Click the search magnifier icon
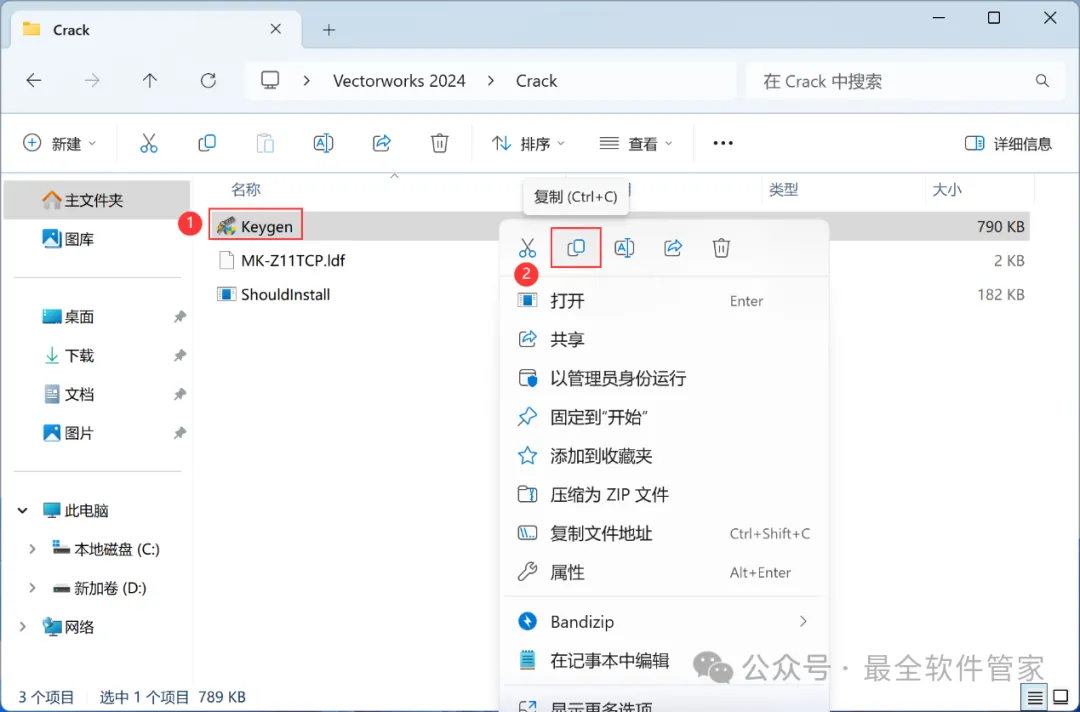This screenshot has height=712, width=1080. [1042, 81]
